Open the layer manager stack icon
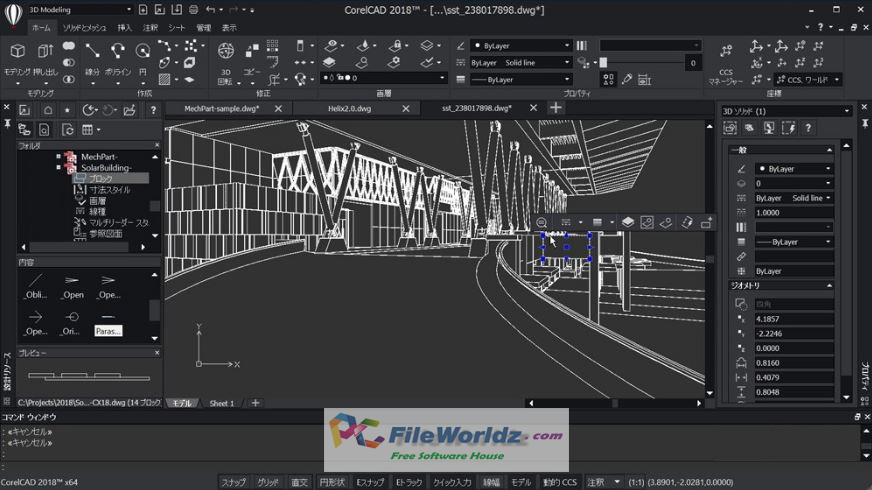872x490 pixels. point(329,62)
